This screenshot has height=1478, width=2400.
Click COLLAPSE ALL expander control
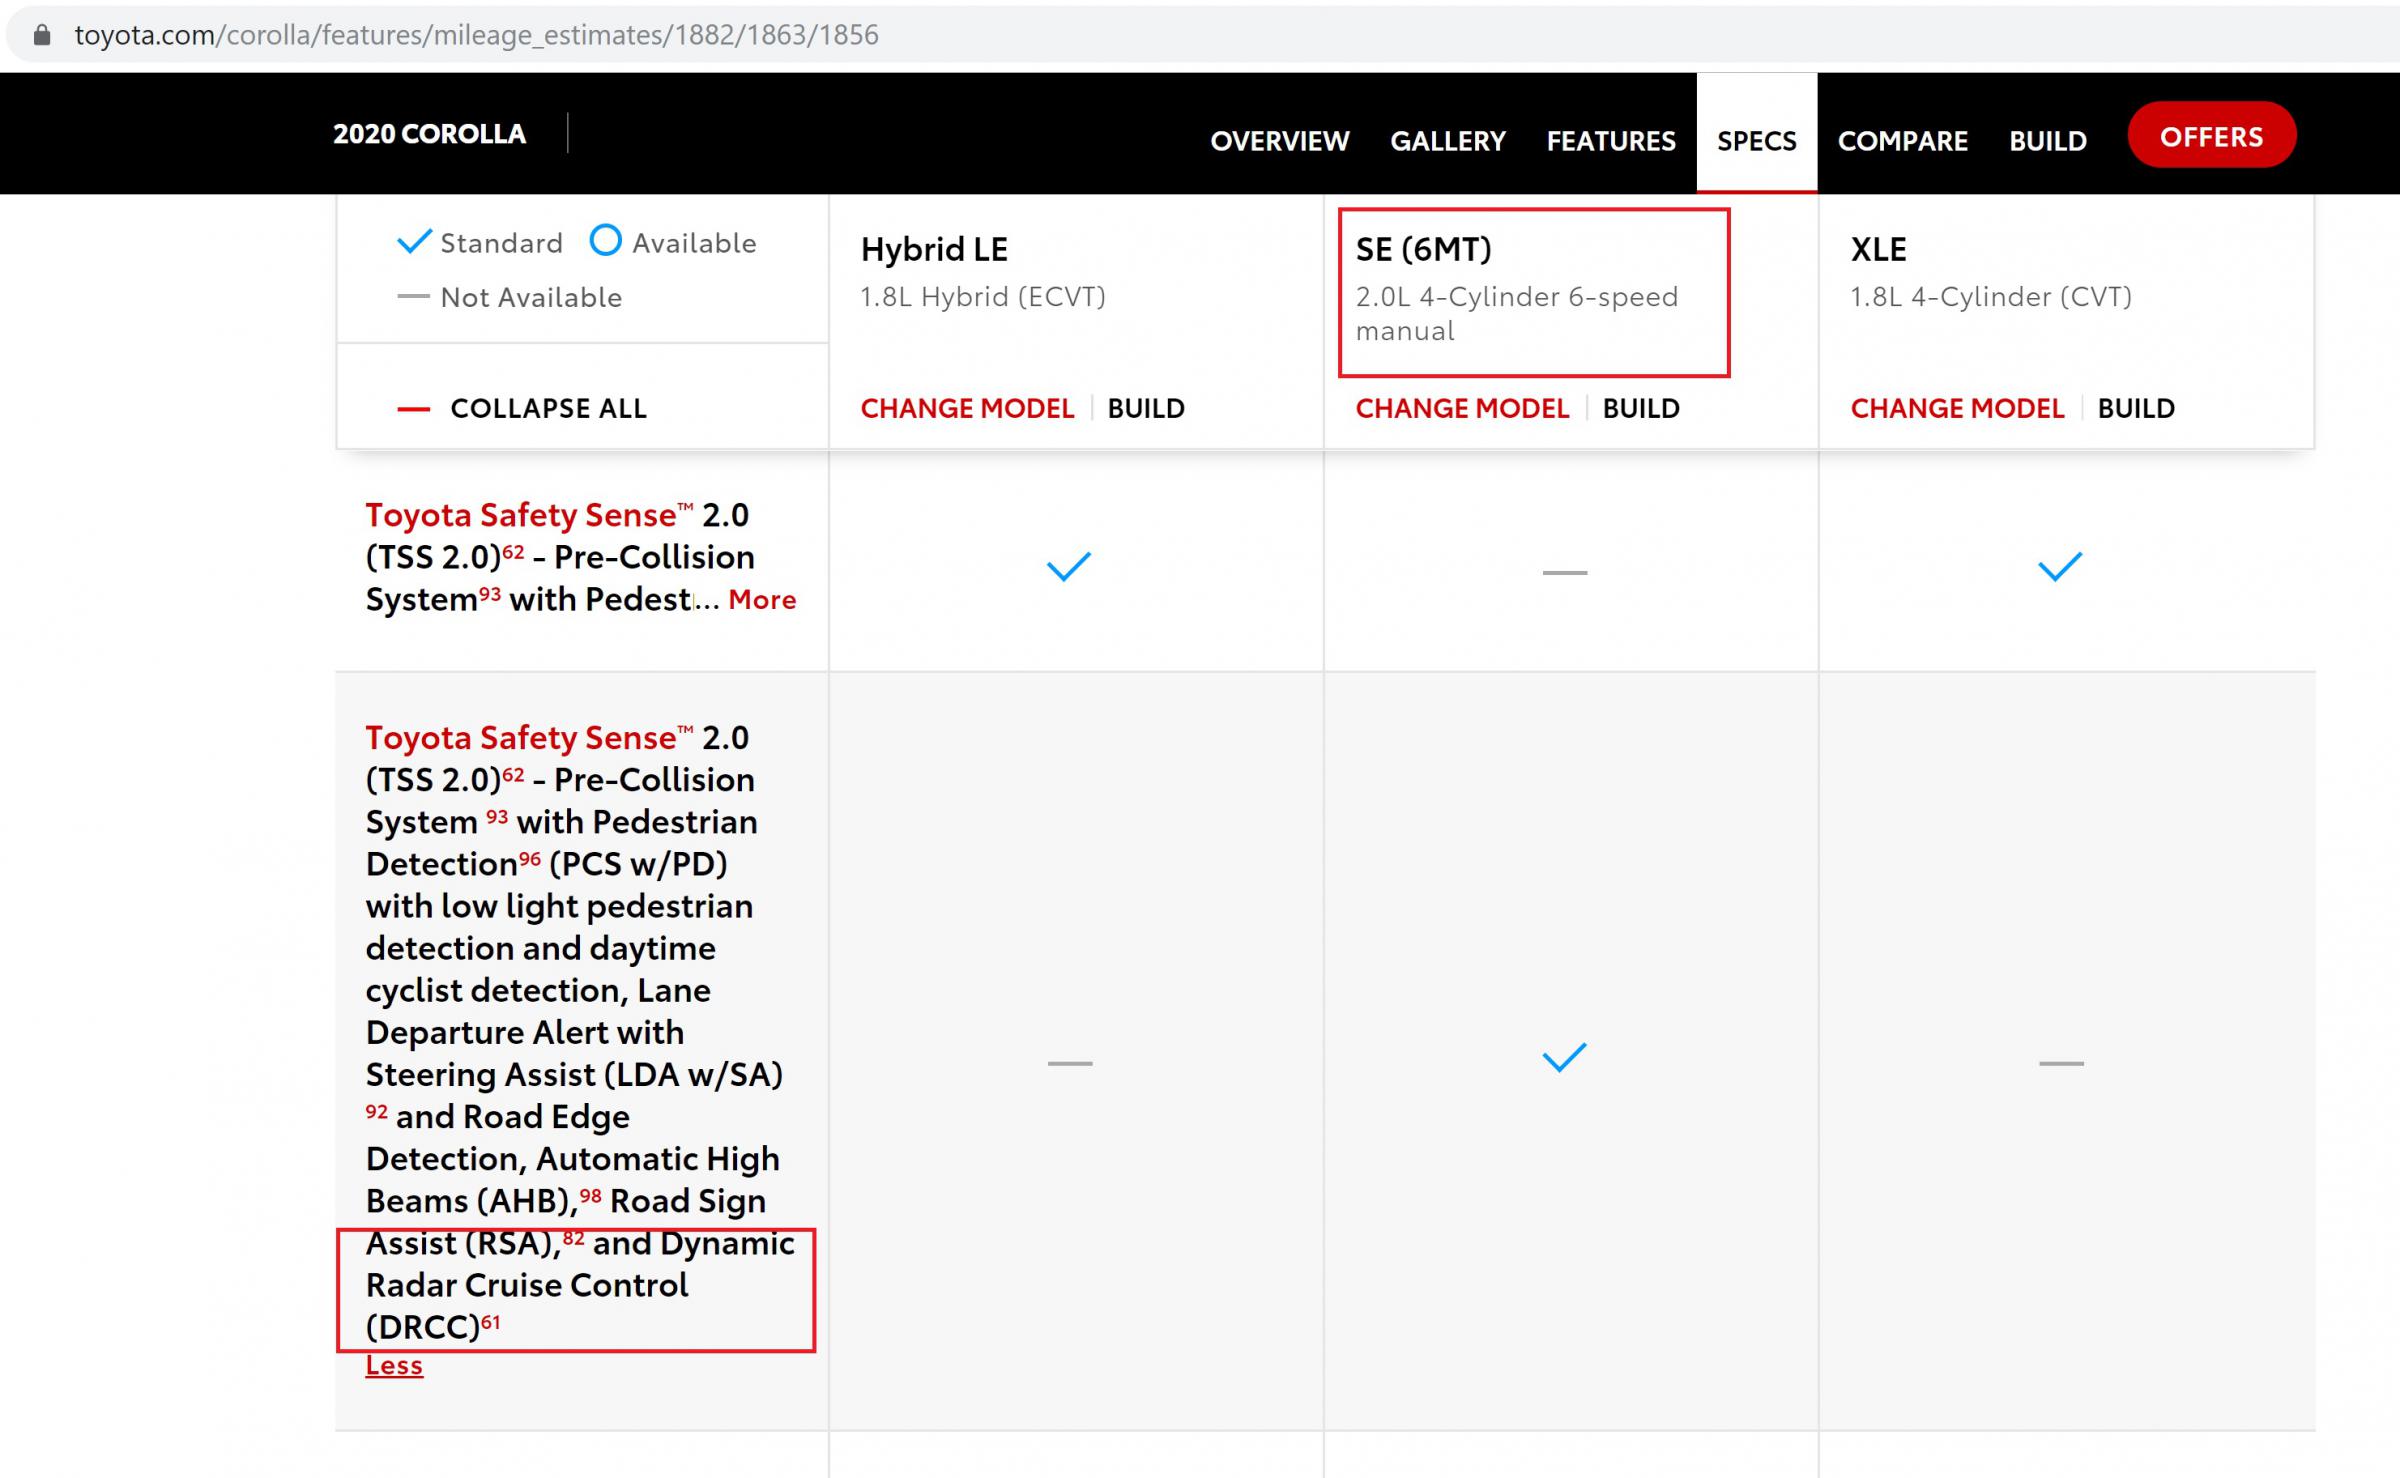pos(519,406)
